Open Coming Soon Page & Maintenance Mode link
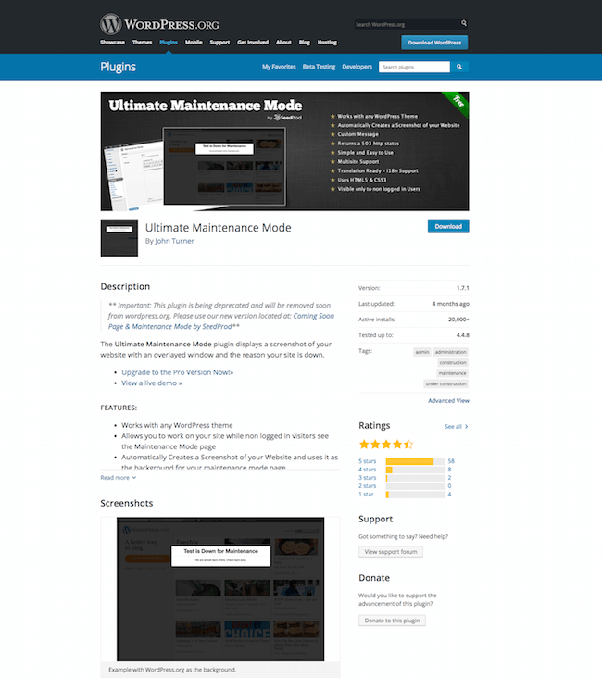 point(221,321)
